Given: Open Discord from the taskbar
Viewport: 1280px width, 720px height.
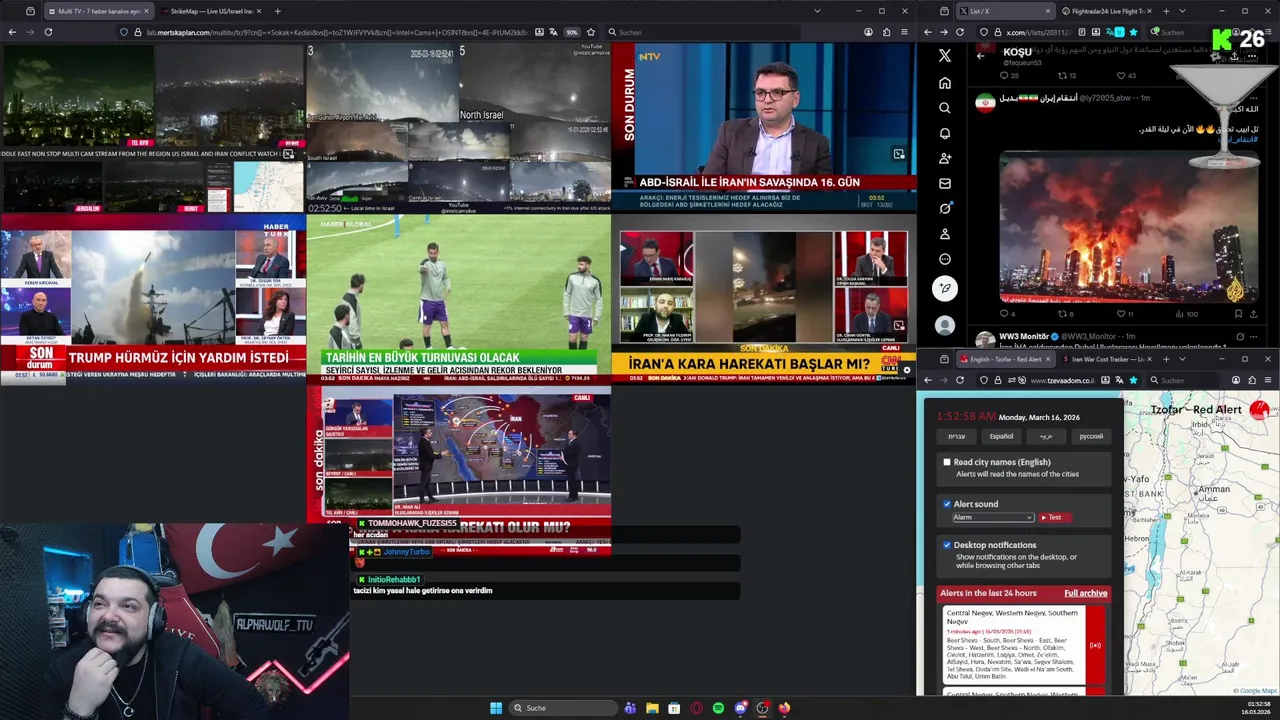Looking at the screenshot, I should click(x=740, y=708).
